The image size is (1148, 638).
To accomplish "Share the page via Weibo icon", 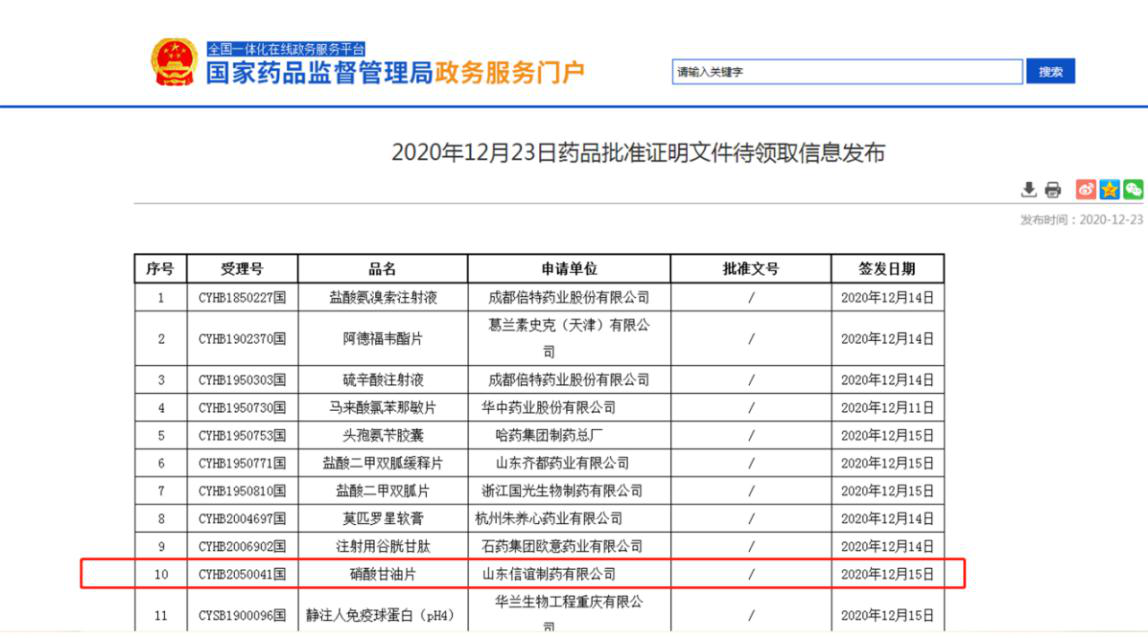I will (x=1086, y=189).
